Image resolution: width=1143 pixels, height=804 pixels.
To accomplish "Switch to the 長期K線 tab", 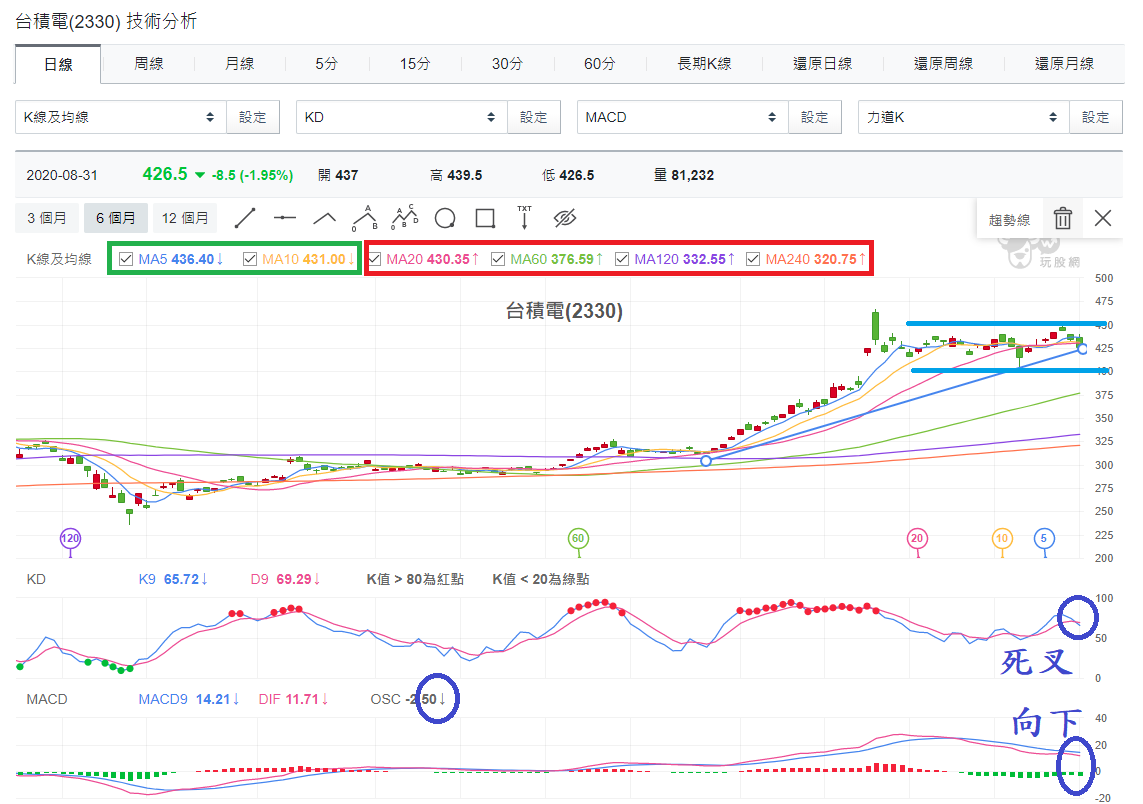I will click(x=704, y=63).
